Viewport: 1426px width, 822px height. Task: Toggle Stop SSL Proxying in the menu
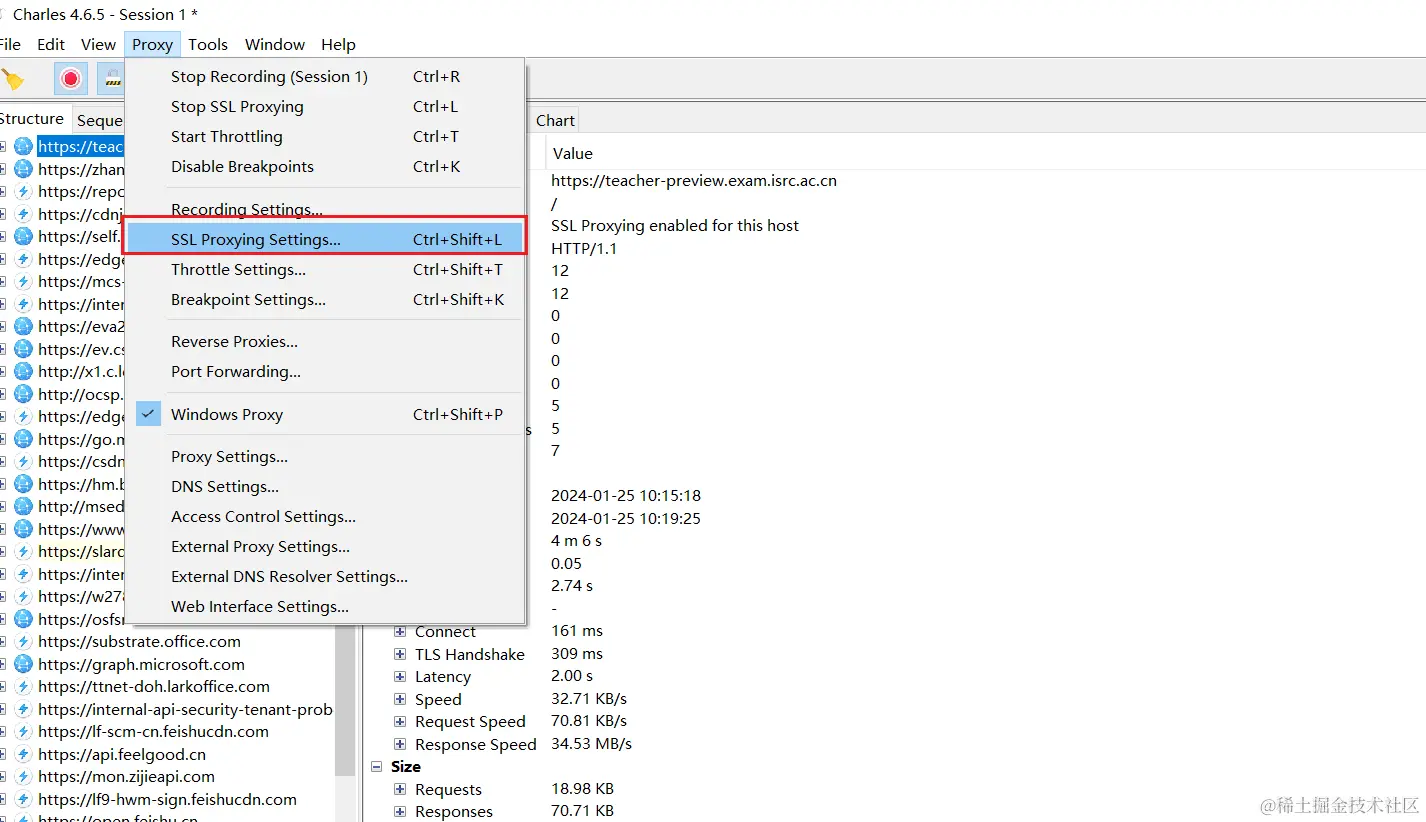tap(237, 107)
